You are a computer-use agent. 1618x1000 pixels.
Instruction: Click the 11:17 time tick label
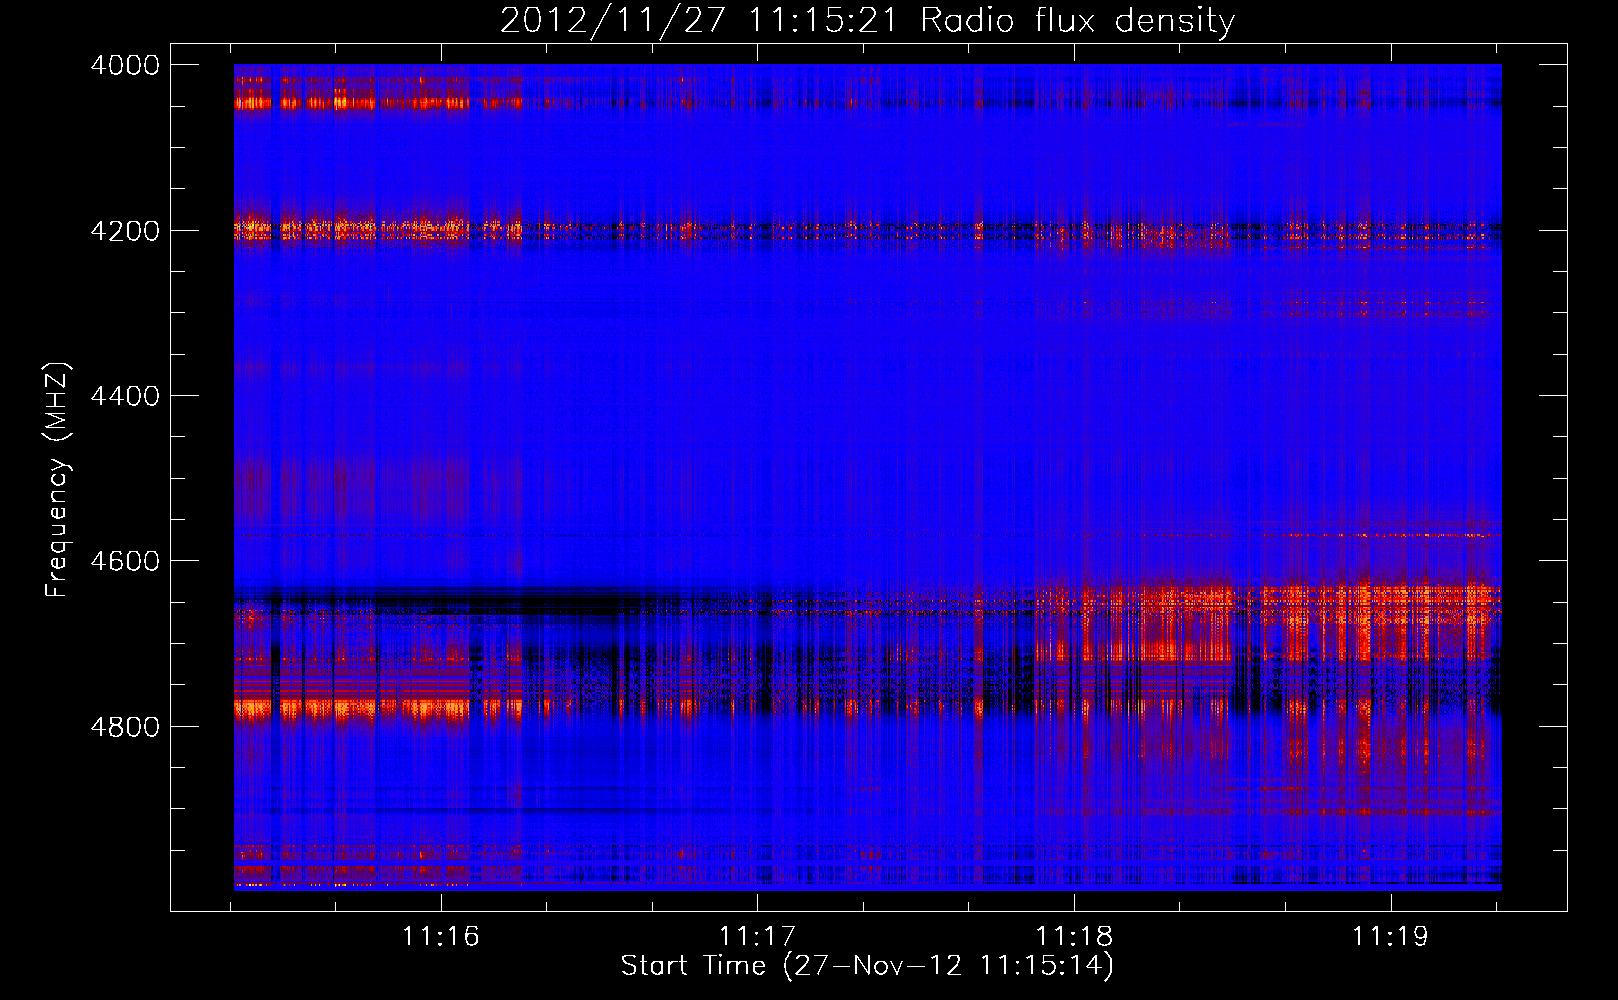pyautogui.click(x=757, y=936)
